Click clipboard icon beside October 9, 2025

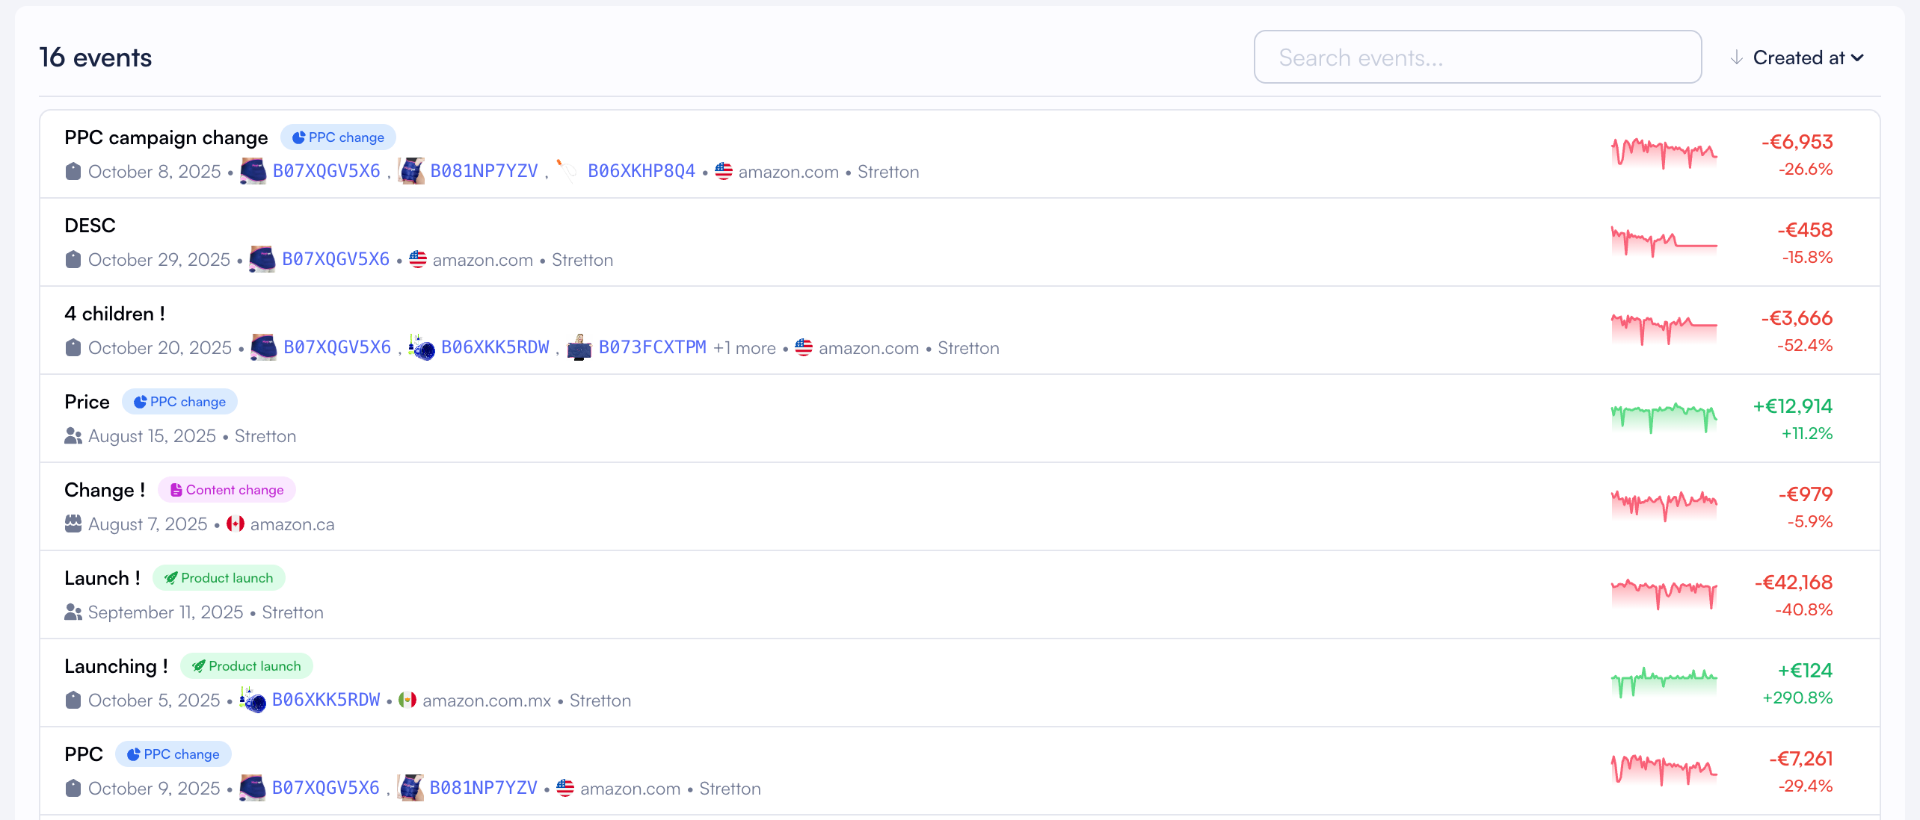(x=73, y=788)
